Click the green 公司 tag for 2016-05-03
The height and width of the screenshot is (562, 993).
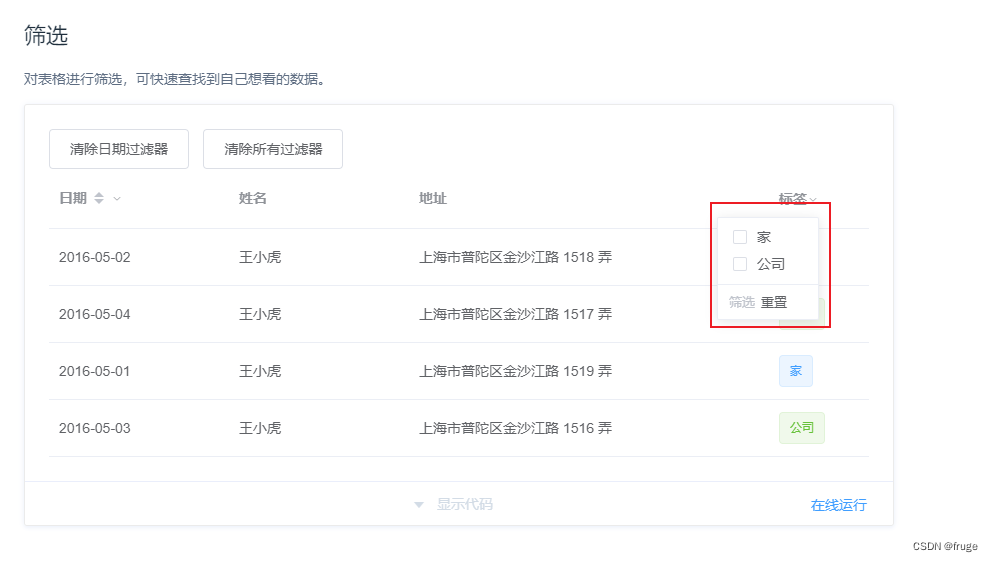click(802, 428)
